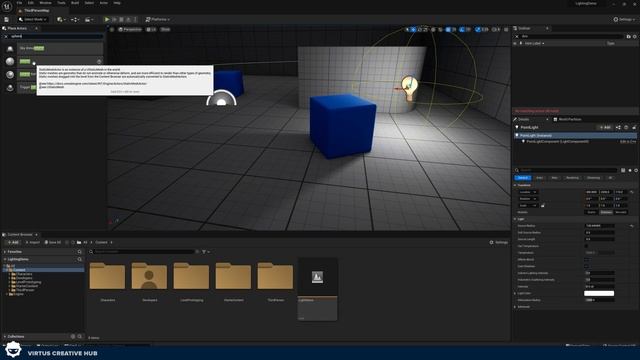
Task: Click the Unreal Engine logo icon
Action: coord(7,6)
